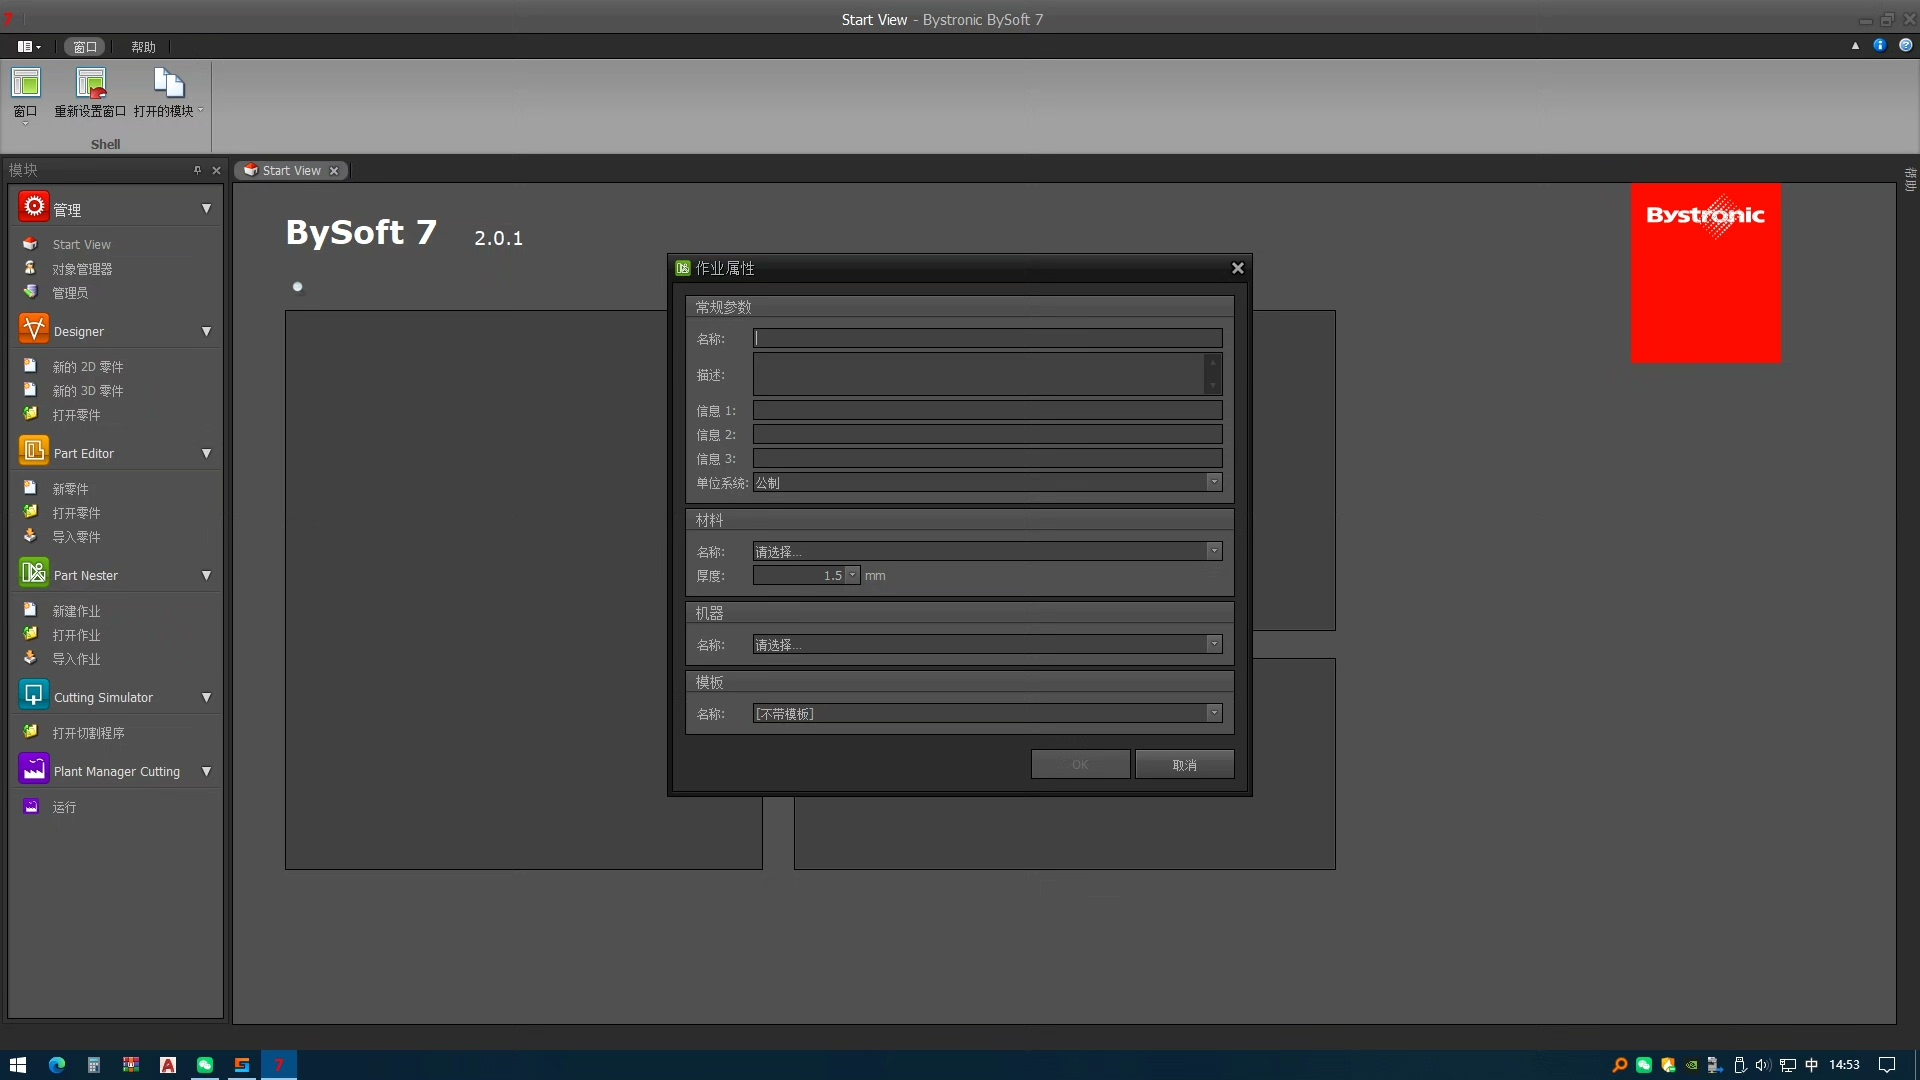
Task: Click the ribbon icon labeled 打开的模块
Action: click(167, 84)
